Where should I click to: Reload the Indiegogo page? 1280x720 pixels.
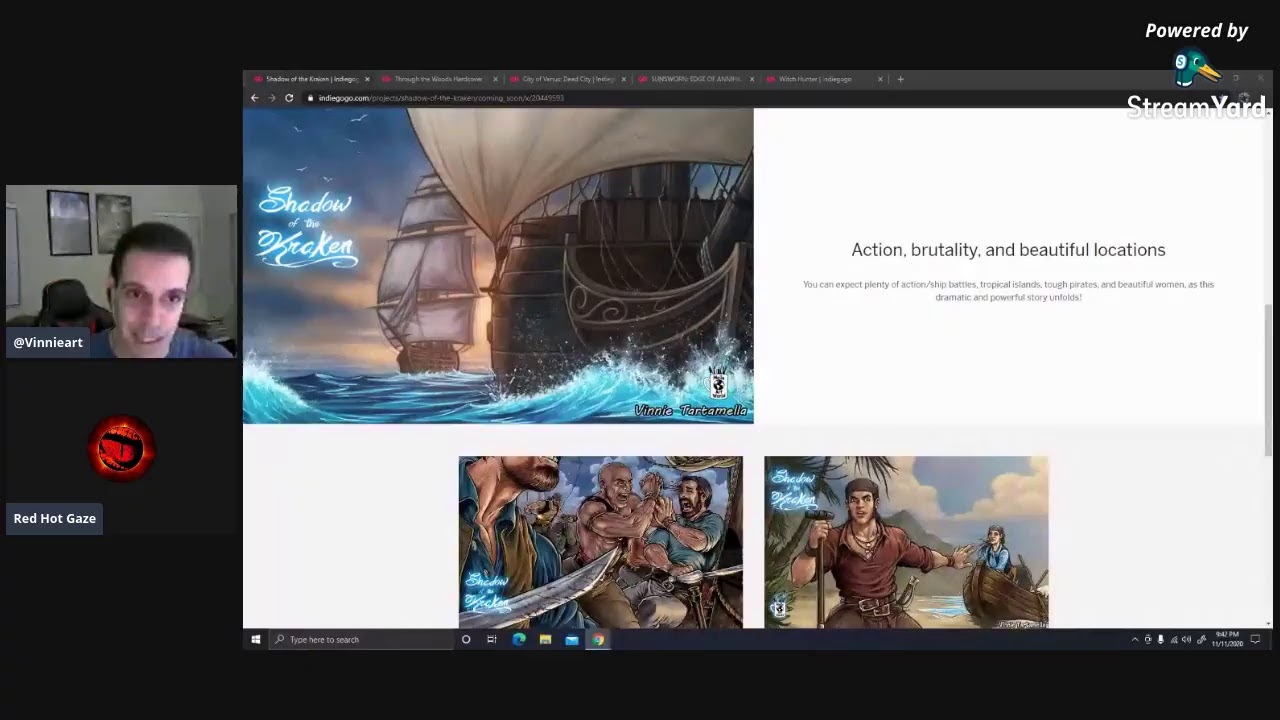point(289,98)
